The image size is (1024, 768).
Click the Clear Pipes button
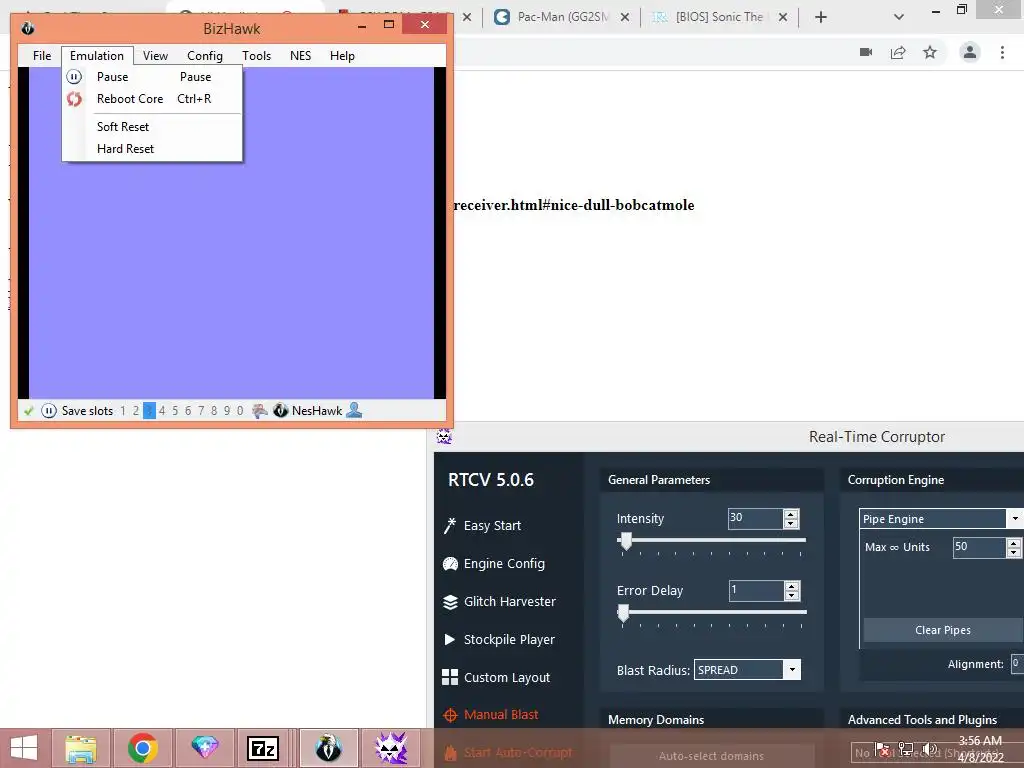click(x=943, y=630)
